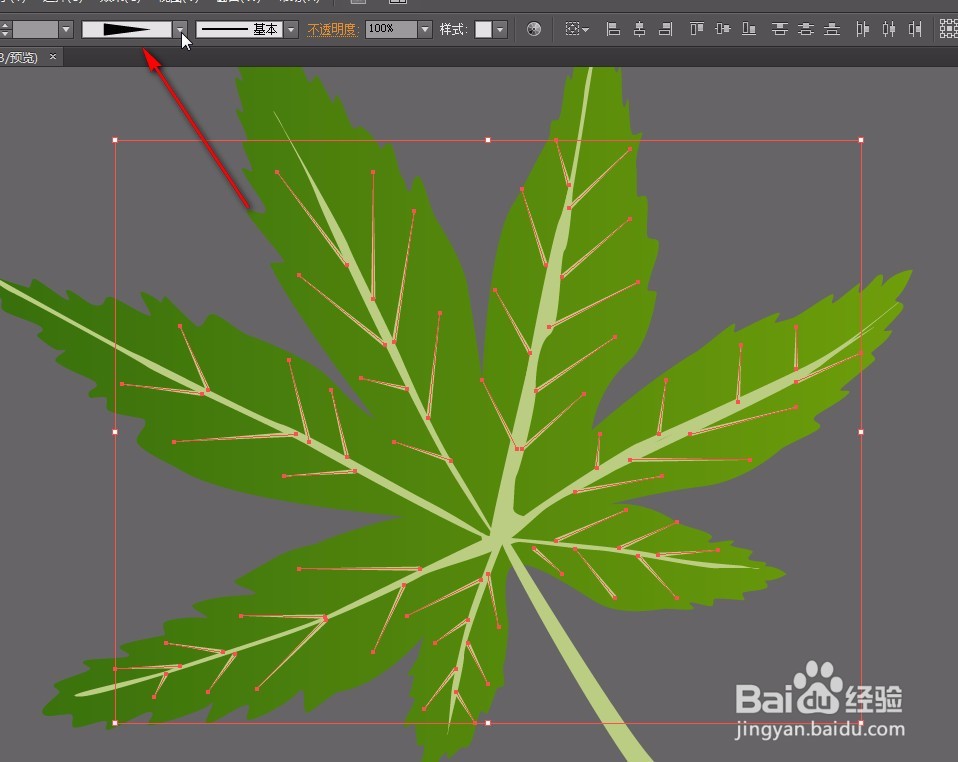Select the horizontal align center icon

[x=641, y=29]
